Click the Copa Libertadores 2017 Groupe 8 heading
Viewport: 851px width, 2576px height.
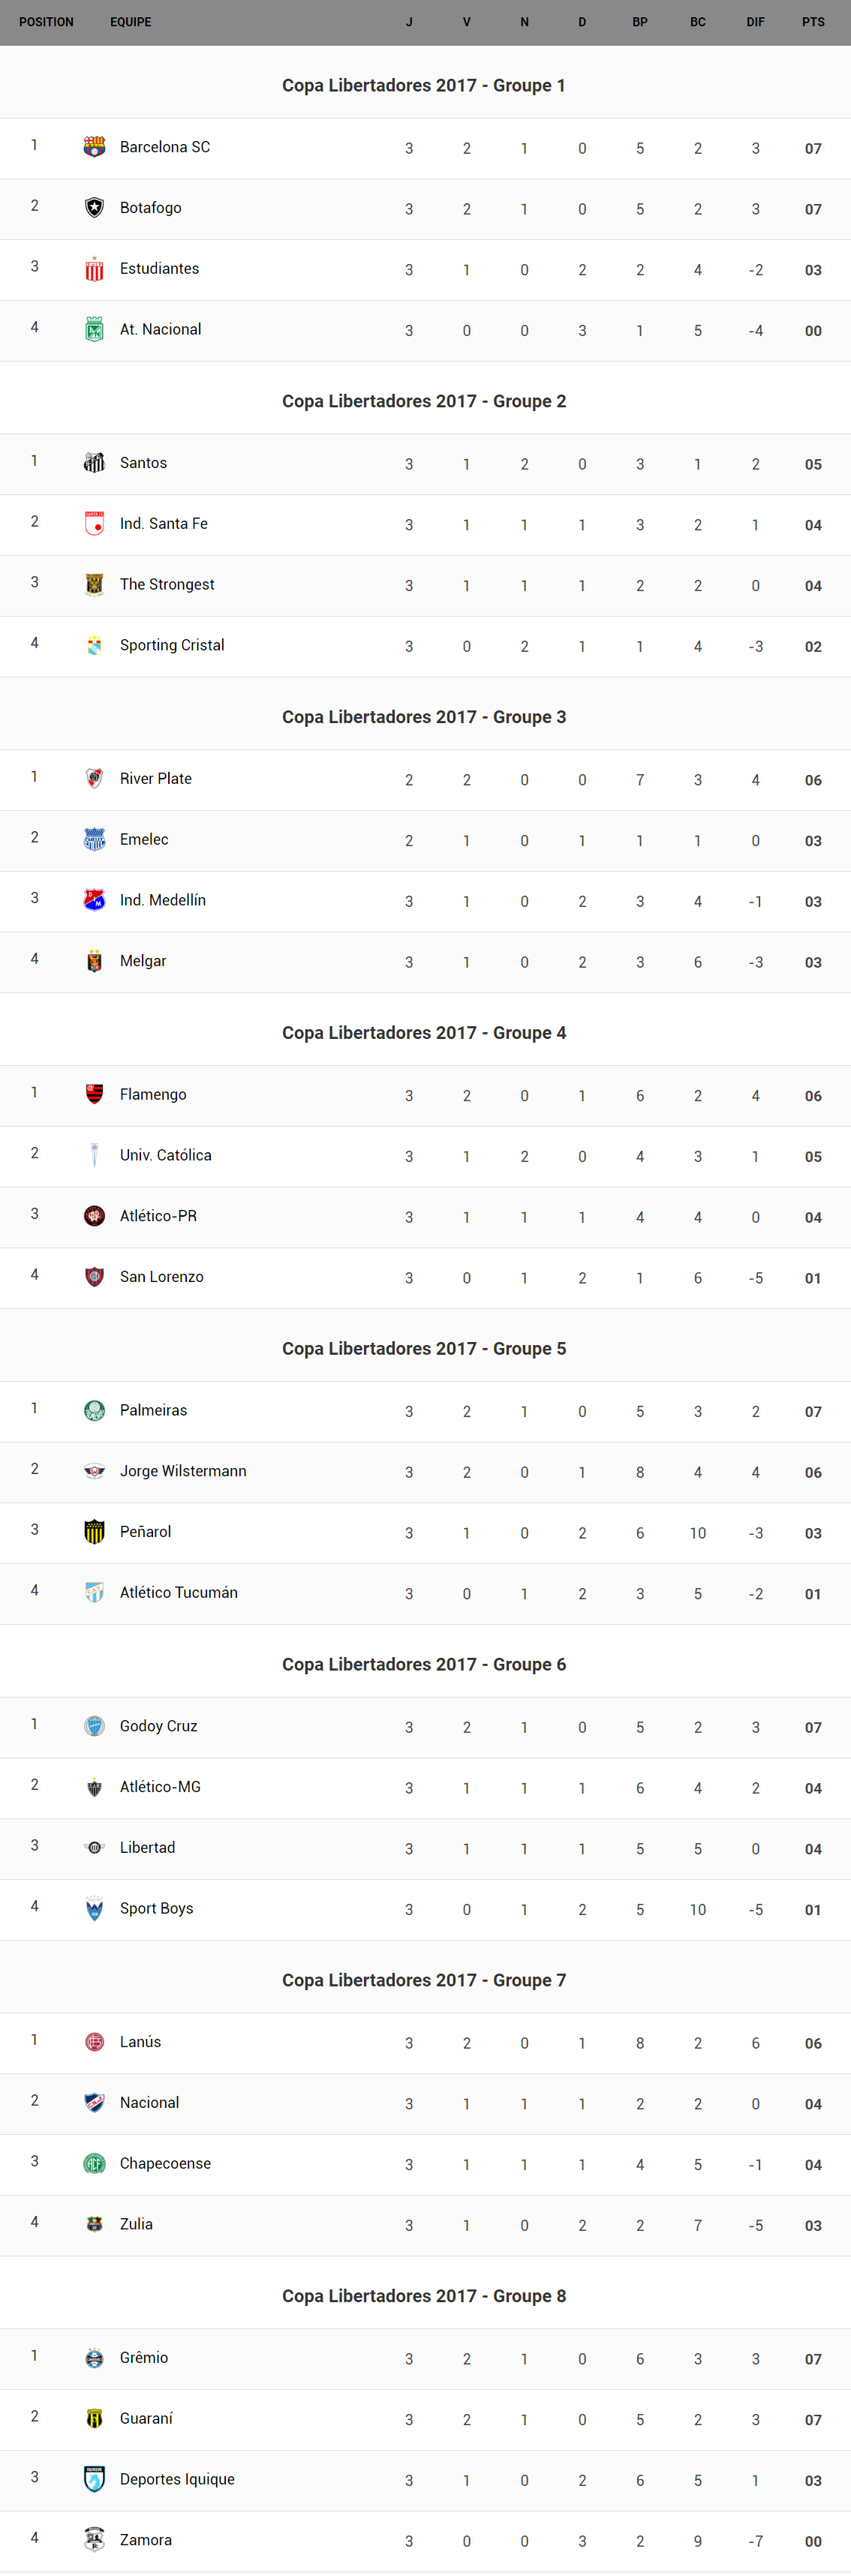point(424,2296)
